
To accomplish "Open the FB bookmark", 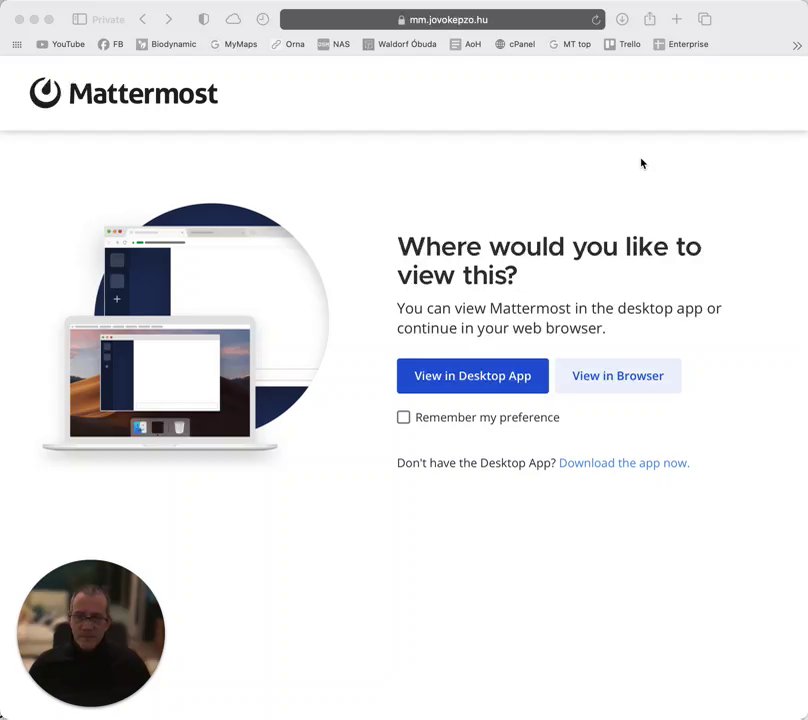I will [111, 44].
